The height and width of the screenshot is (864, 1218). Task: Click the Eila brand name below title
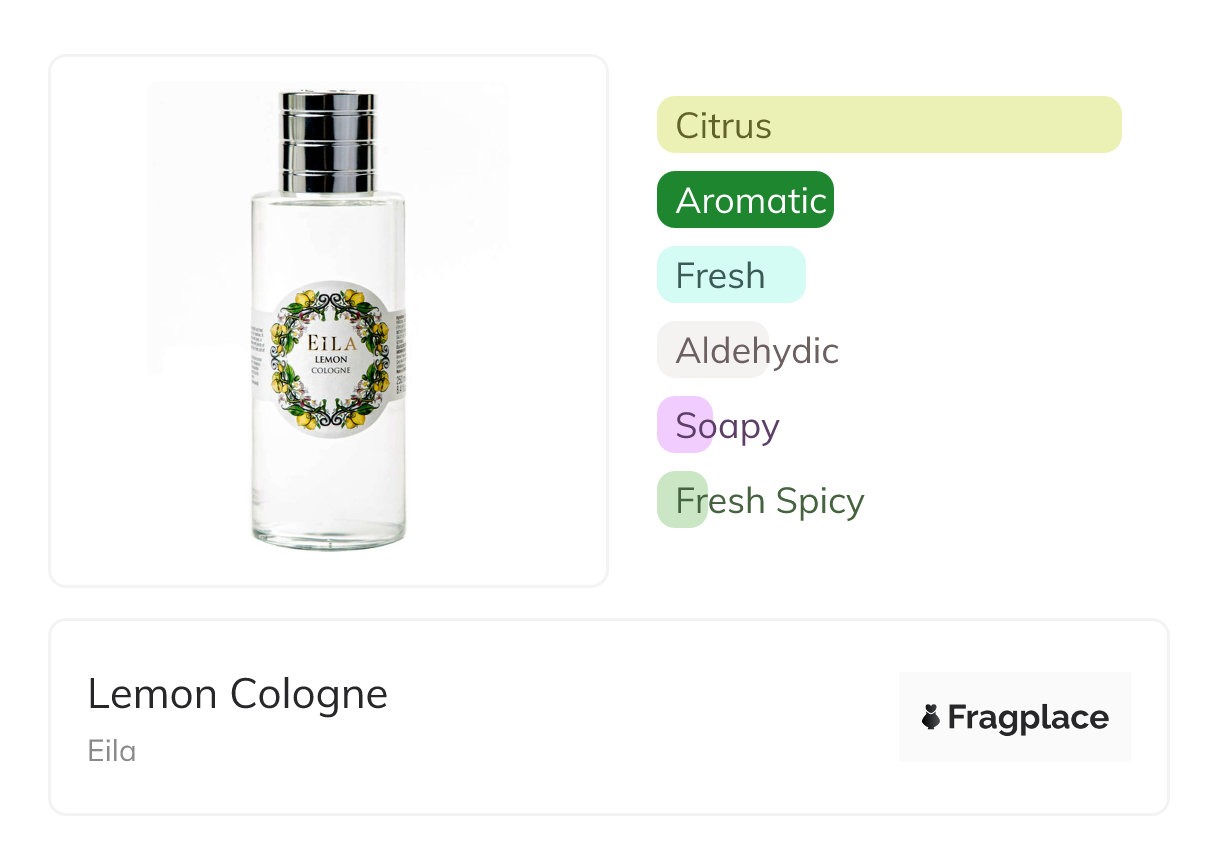click(x=111, y=750)
